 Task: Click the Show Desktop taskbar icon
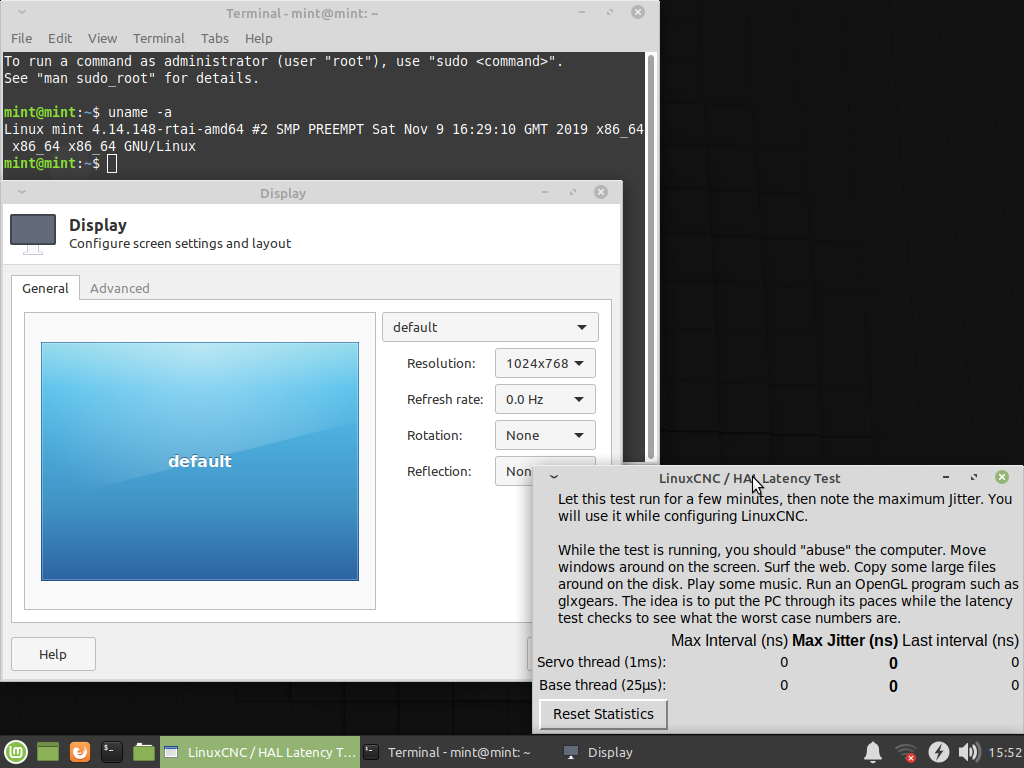[x=48, y=752]
